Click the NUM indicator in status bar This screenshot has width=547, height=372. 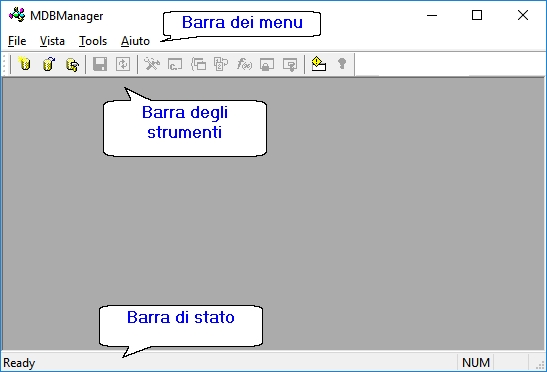476,363
